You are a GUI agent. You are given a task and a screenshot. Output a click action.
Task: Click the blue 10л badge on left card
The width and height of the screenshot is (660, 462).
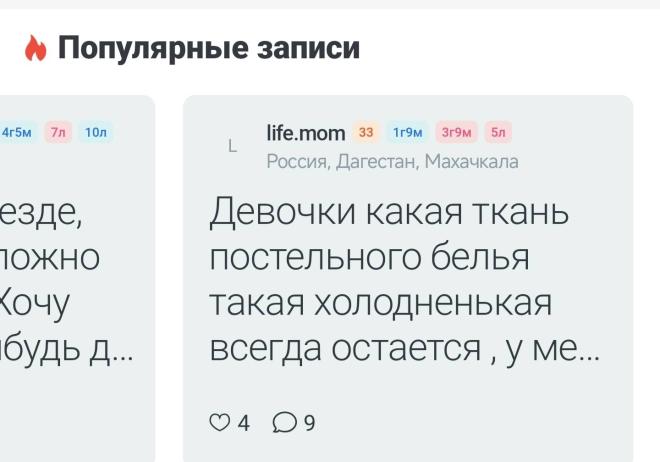point(96,133)
